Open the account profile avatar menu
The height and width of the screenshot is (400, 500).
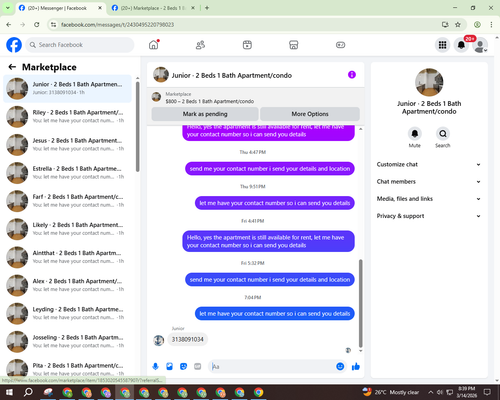pos(480,45)
